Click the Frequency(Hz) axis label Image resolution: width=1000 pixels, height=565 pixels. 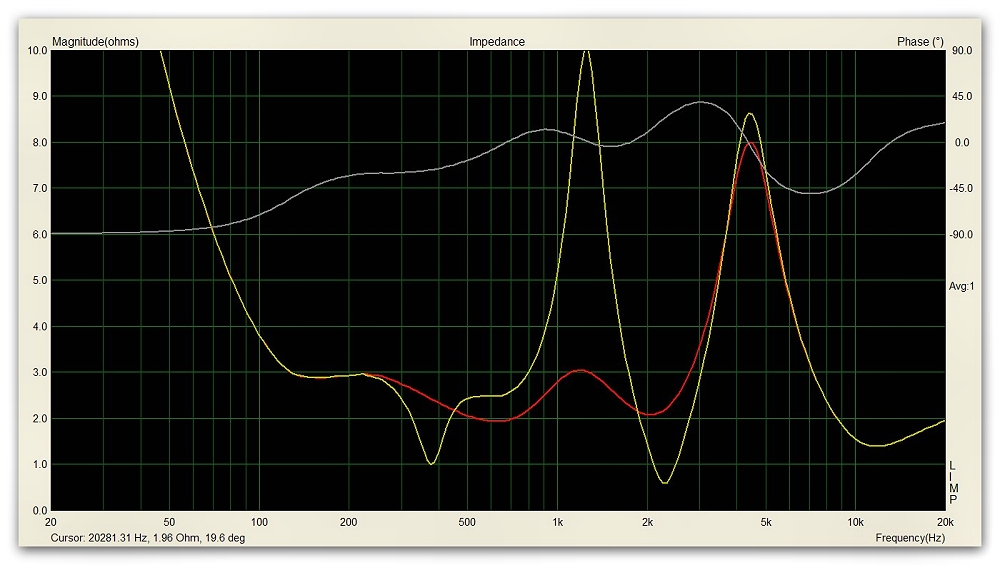(912, 537)
